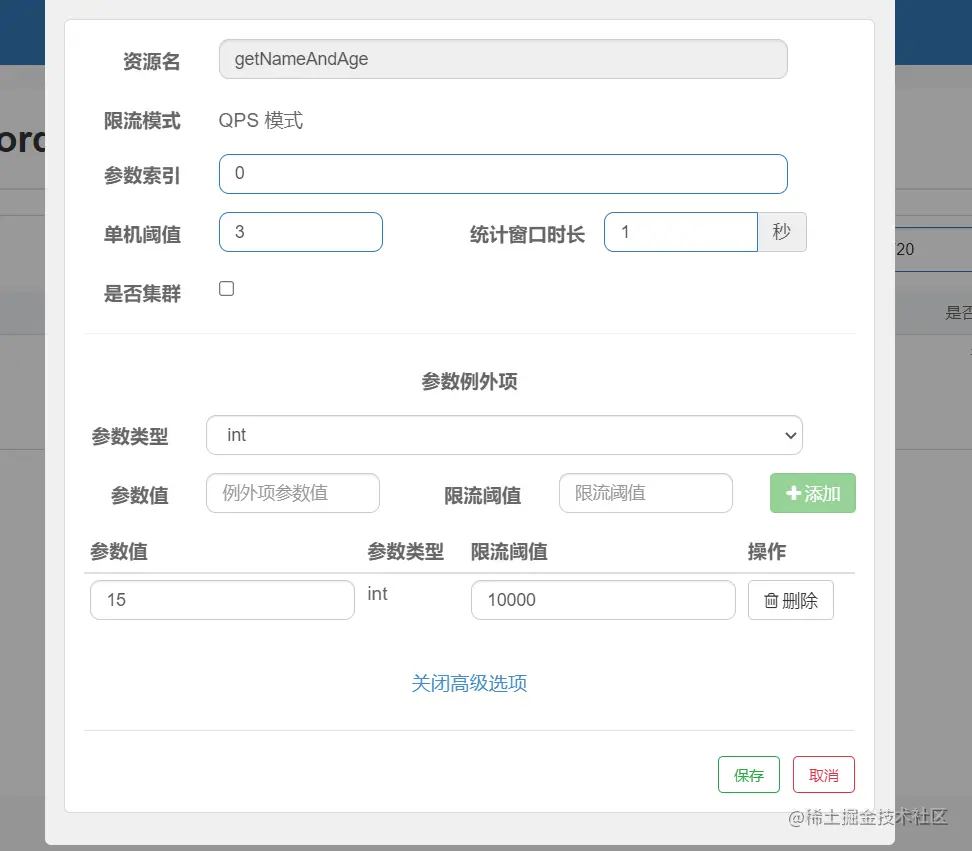This screenshot has width=972, height=851.
Task: Click the 例外项参数值 input field
Action: coord(293,493)
